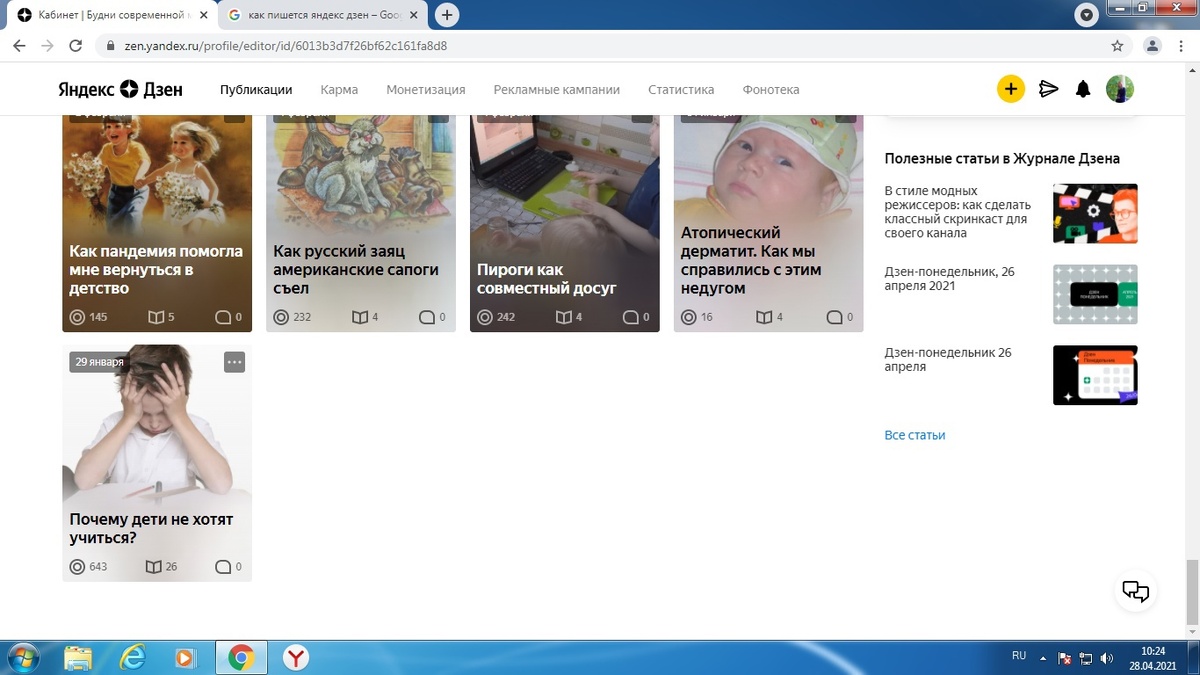Screen dimensions: 1200x675
Task: Click the Windows Start button
Action: pos(22,657)
